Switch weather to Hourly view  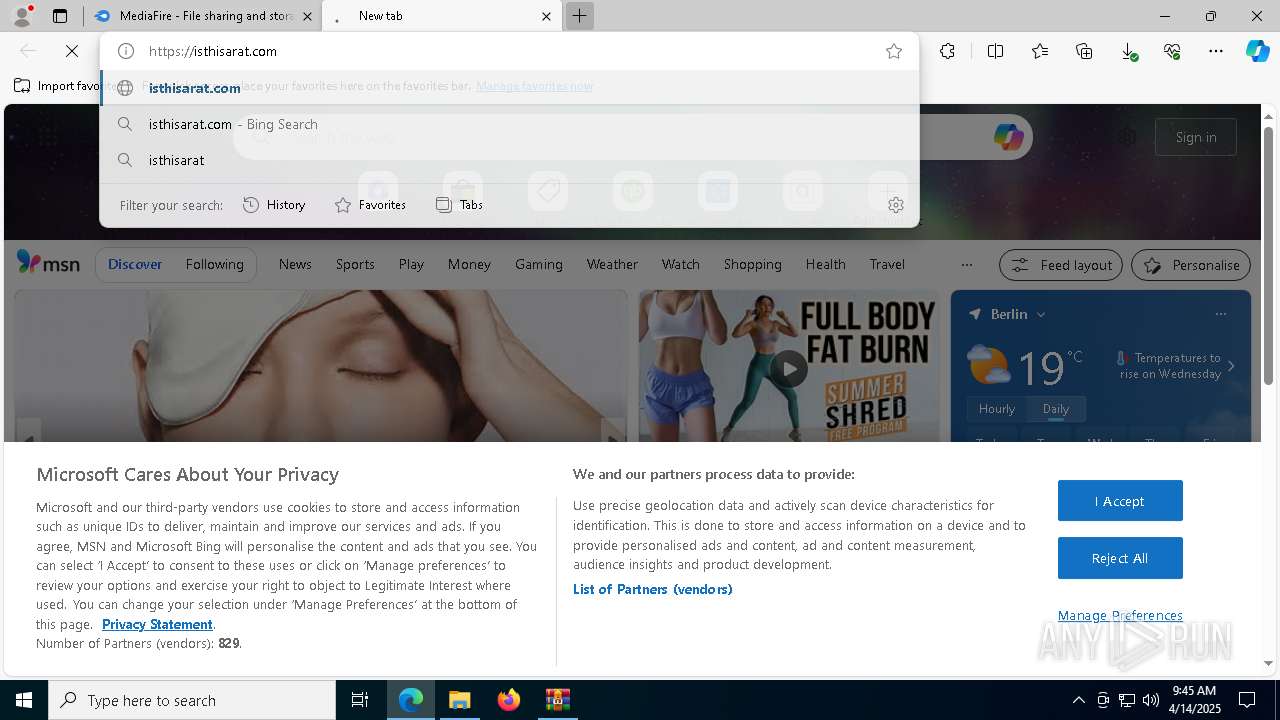(997, 409)
